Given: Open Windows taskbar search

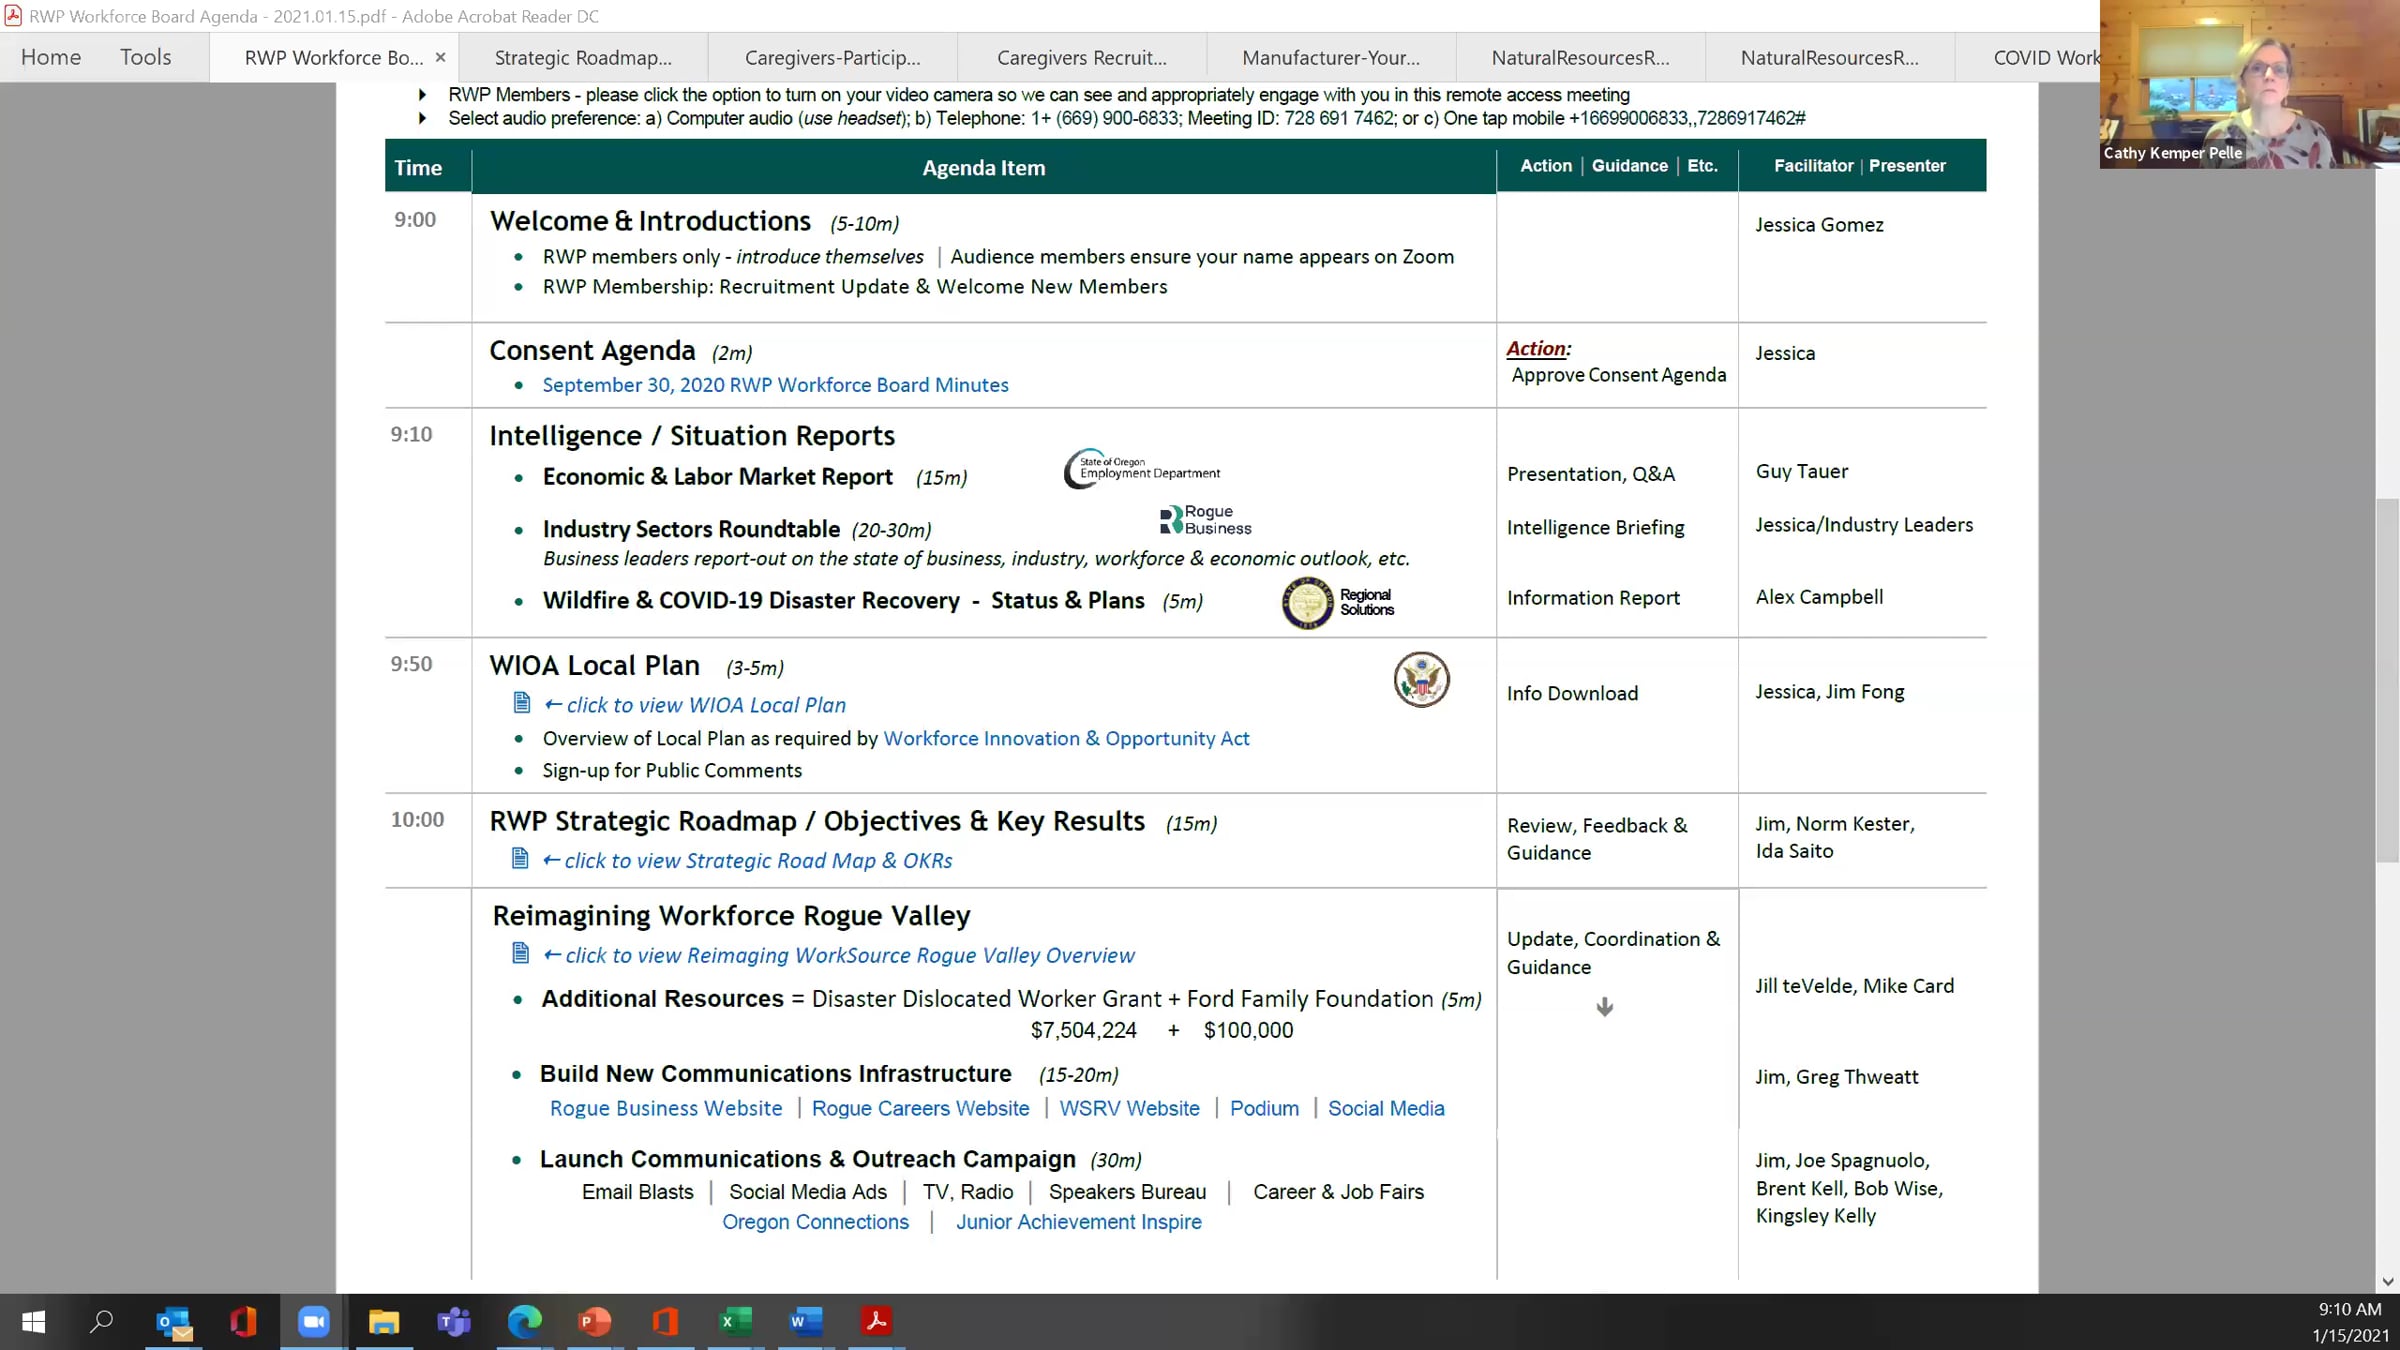Looking at the screenshot, I should 101,1322.
